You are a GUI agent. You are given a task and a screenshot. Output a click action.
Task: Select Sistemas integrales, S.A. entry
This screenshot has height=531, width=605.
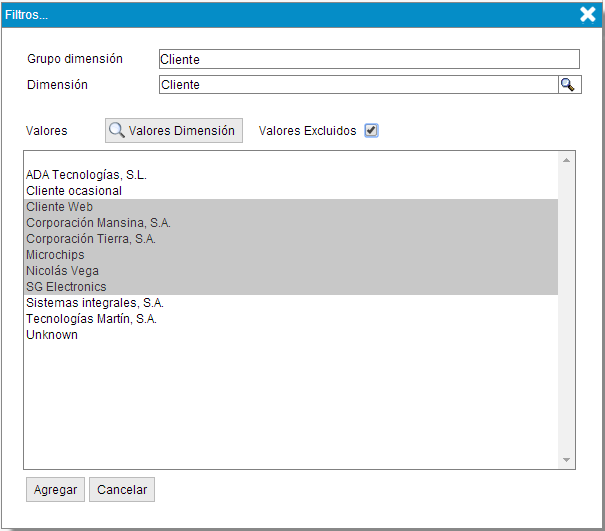[95, 303]
